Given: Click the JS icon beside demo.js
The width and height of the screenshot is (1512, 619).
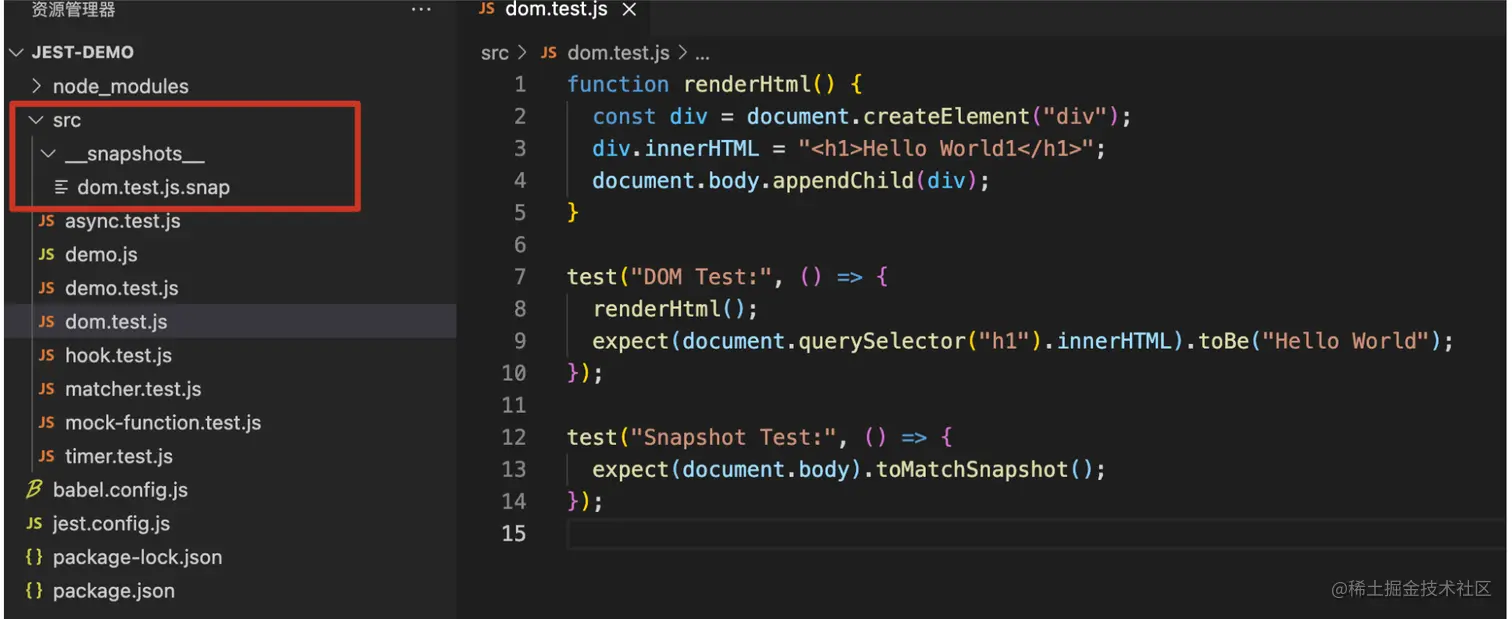Looking at the screenshot, I should coord(46,255).
